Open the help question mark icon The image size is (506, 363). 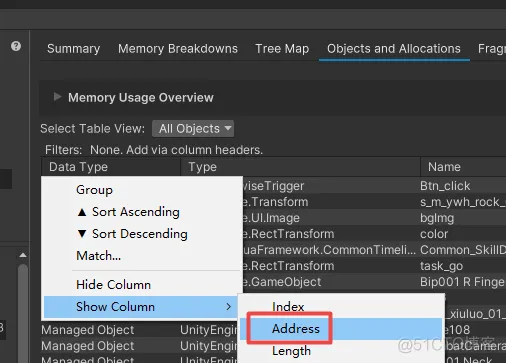(16, 46)
